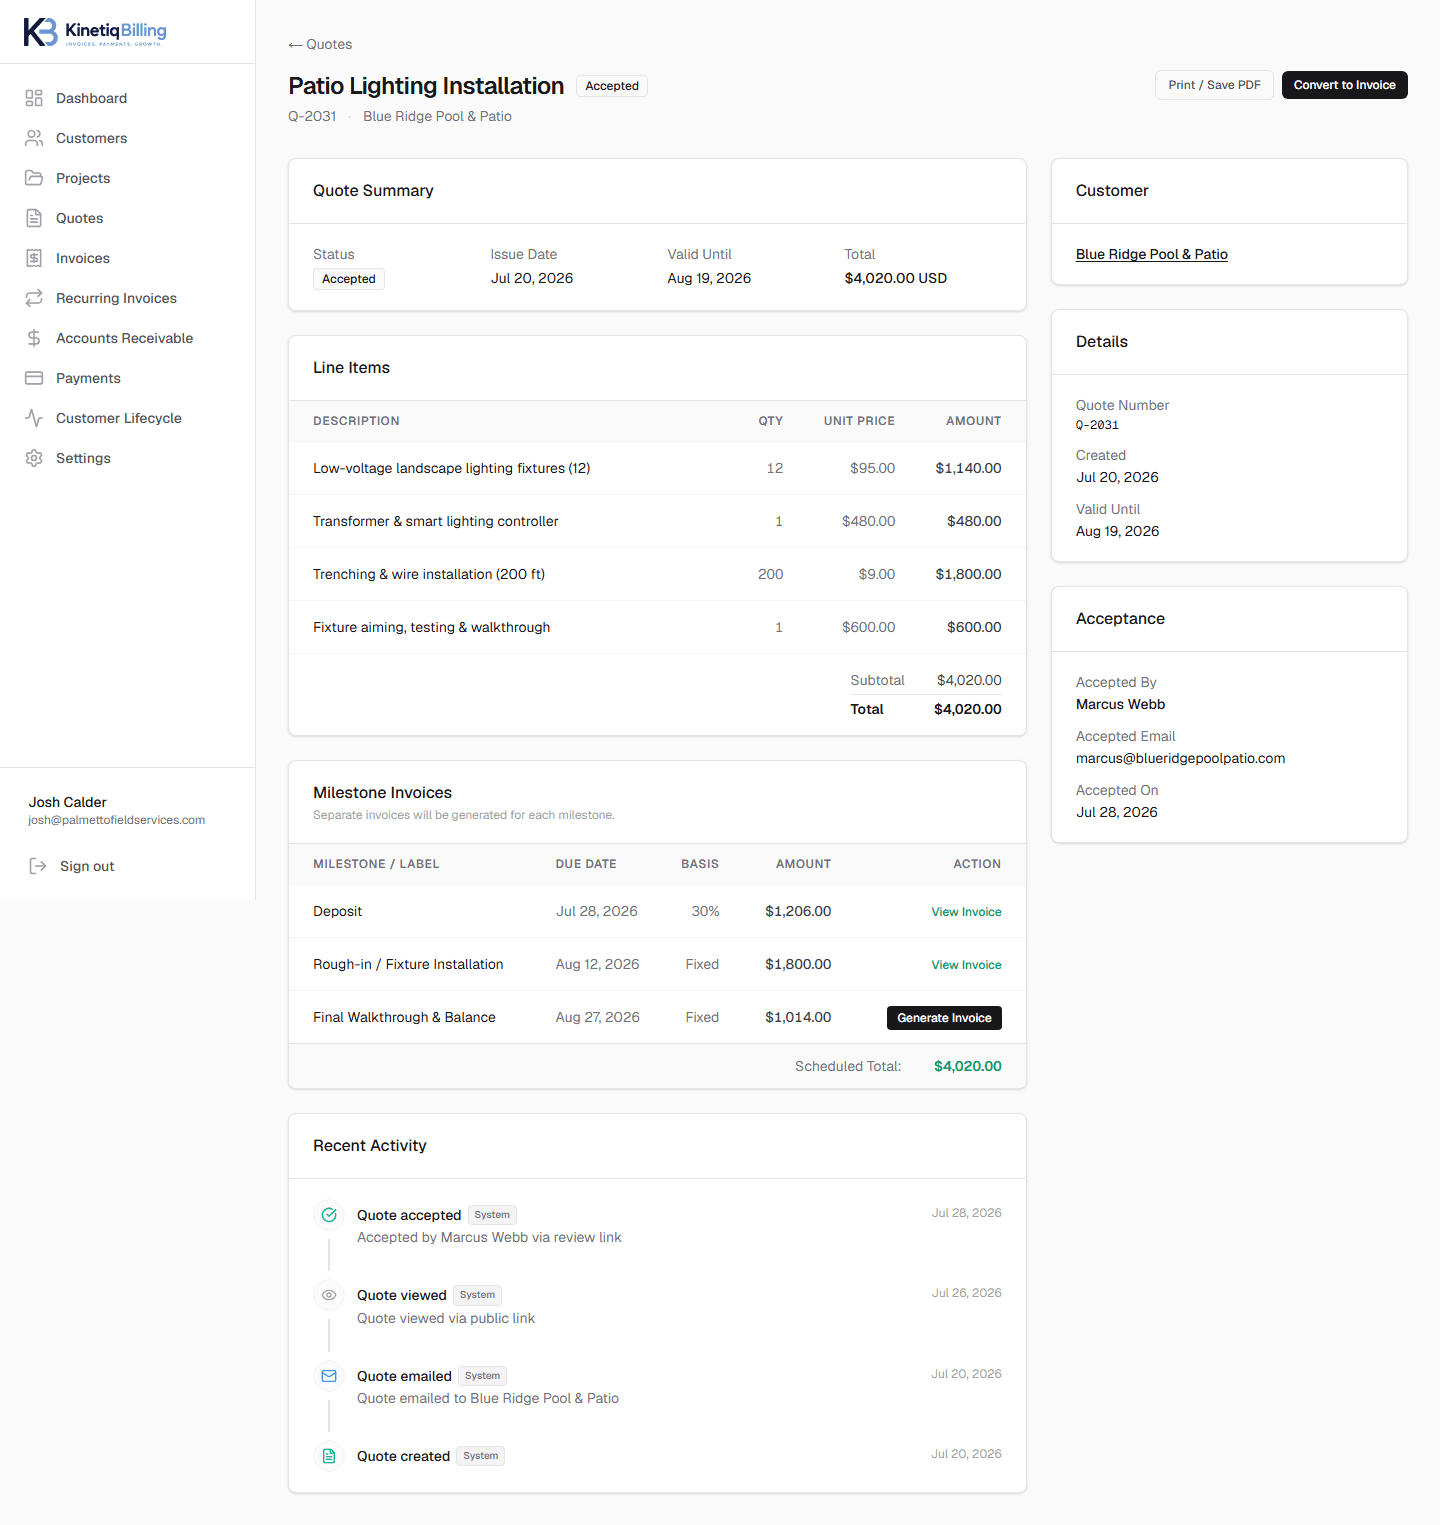The width and height of the screenshot is (1440, 1525).
Task: Select the Fixture aiming, testing & walkthrough item
Action: point(657,627)
